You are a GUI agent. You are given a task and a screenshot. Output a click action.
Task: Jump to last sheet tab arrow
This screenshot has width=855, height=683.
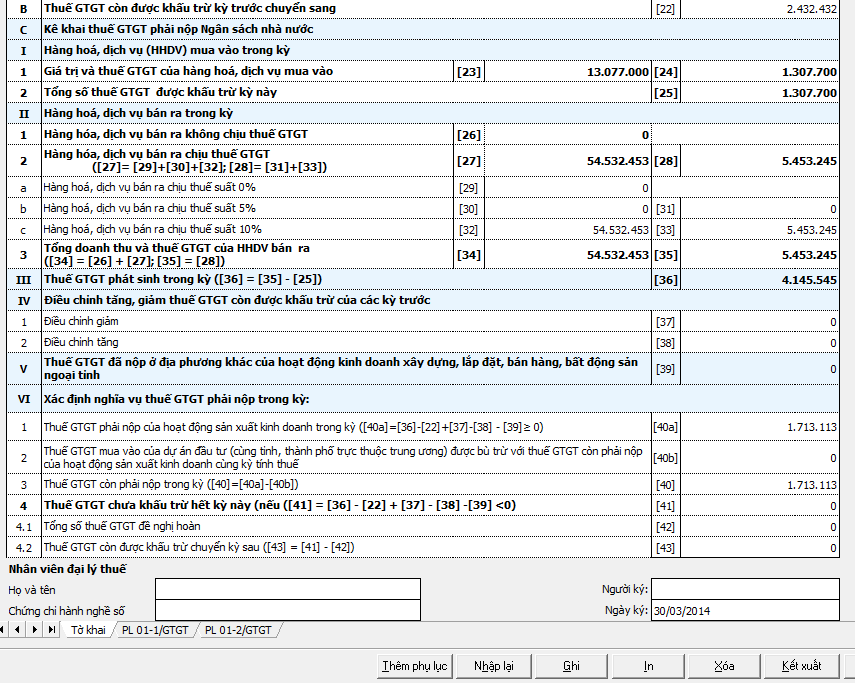tap(51, 630)
